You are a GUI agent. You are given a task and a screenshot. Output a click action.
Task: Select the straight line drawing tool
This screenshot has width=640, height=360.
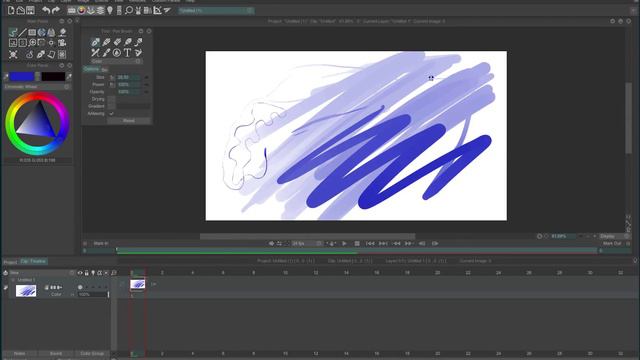coord(22,32)
